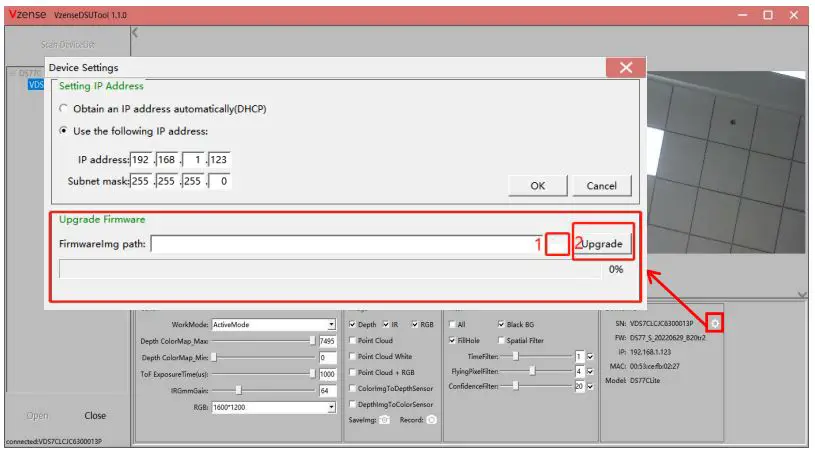The width and height of the screenshot is (815, 454).
Task: Click the TimeFilter slider
Action: click(535, 357)
